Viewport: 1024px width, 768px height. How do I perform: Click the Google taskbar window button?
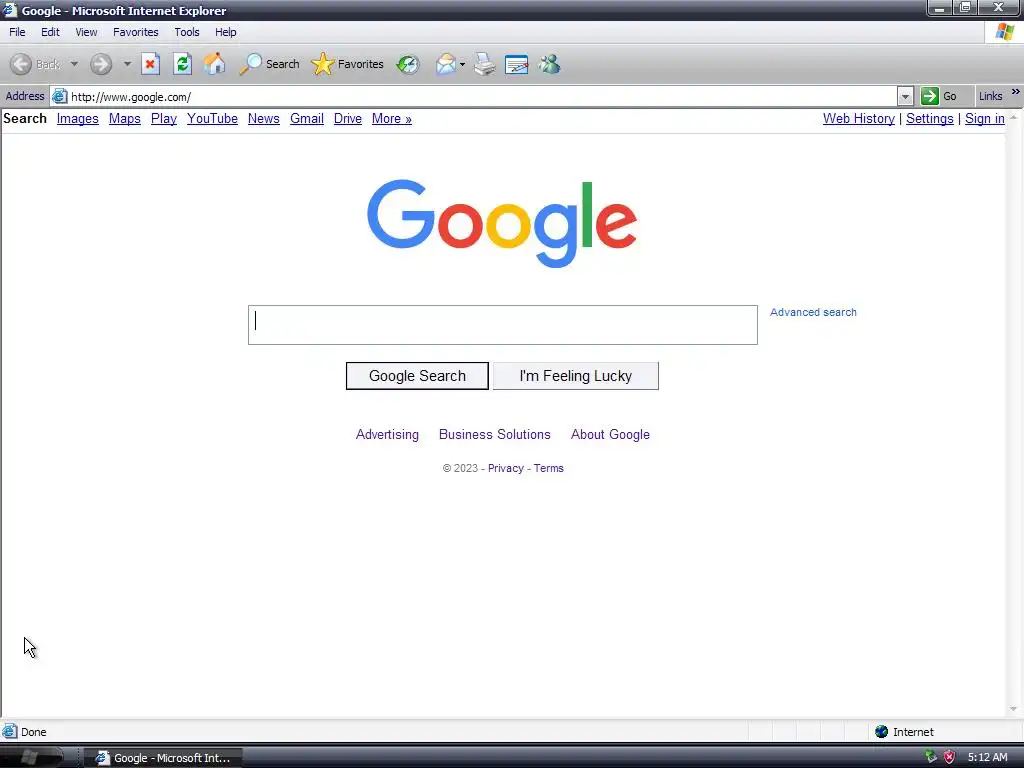click(164, 758)
